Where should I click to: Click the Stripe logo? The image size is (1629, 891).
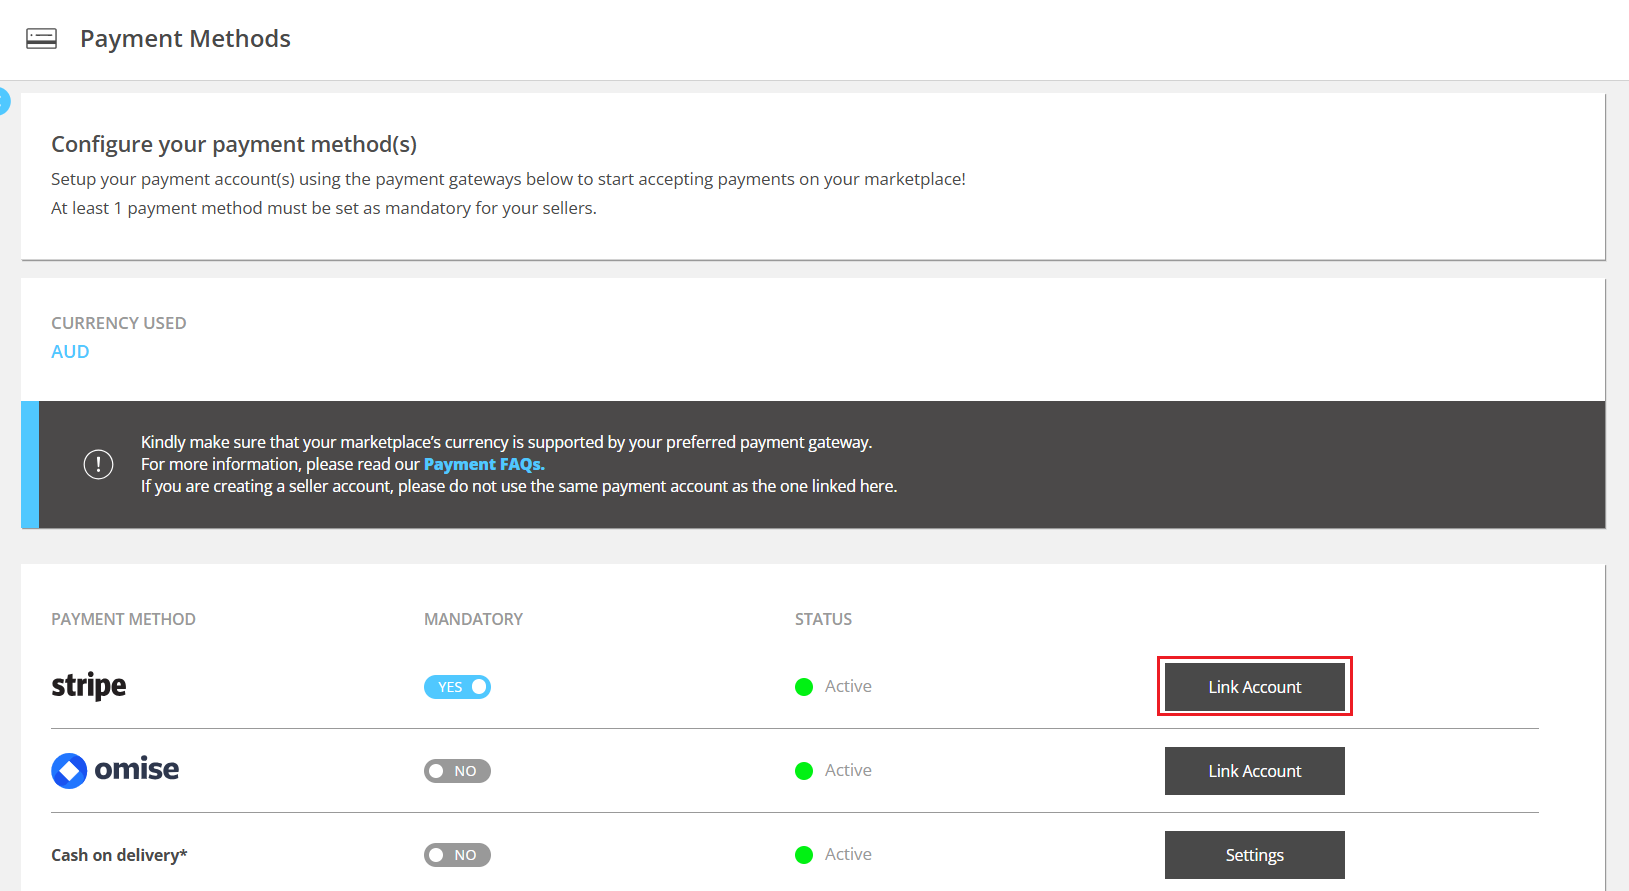pyautogui.click(x=89, y=686)
